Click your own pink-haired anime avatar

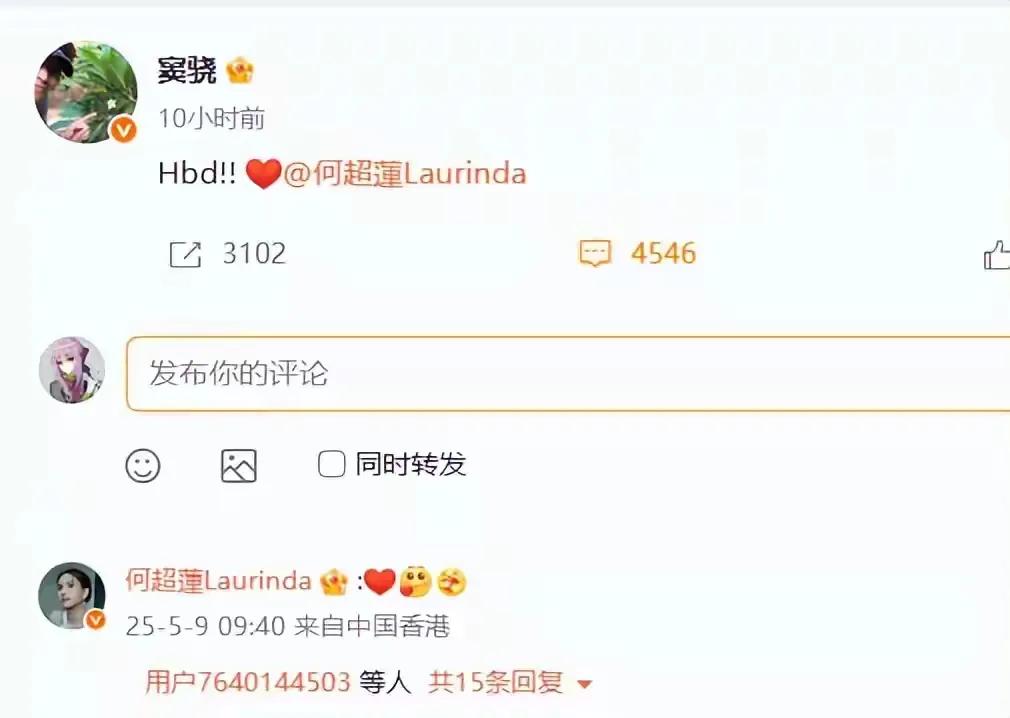[x=71, y=370]
